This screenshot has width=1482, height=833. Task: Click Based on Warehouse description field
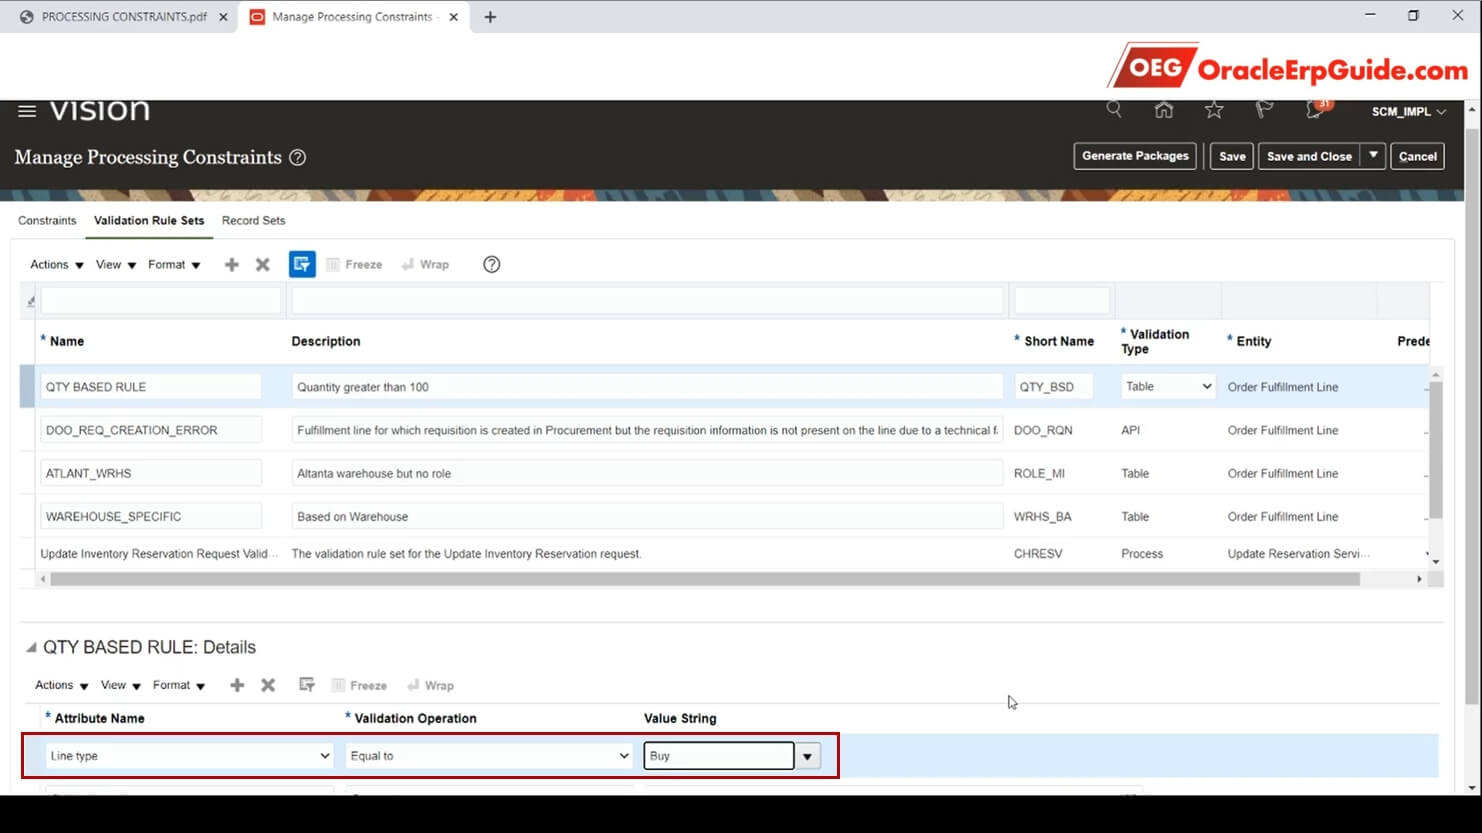[647, 517]
